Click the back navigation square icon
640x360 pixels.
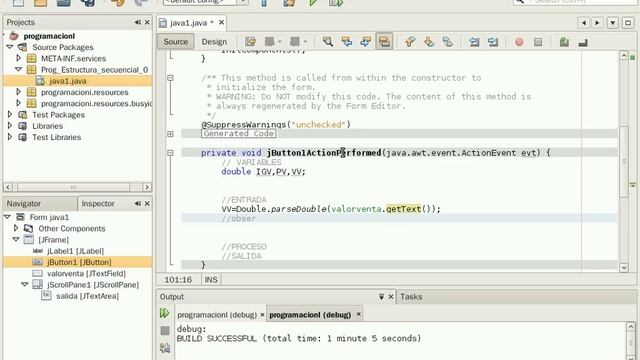[269, 41]
